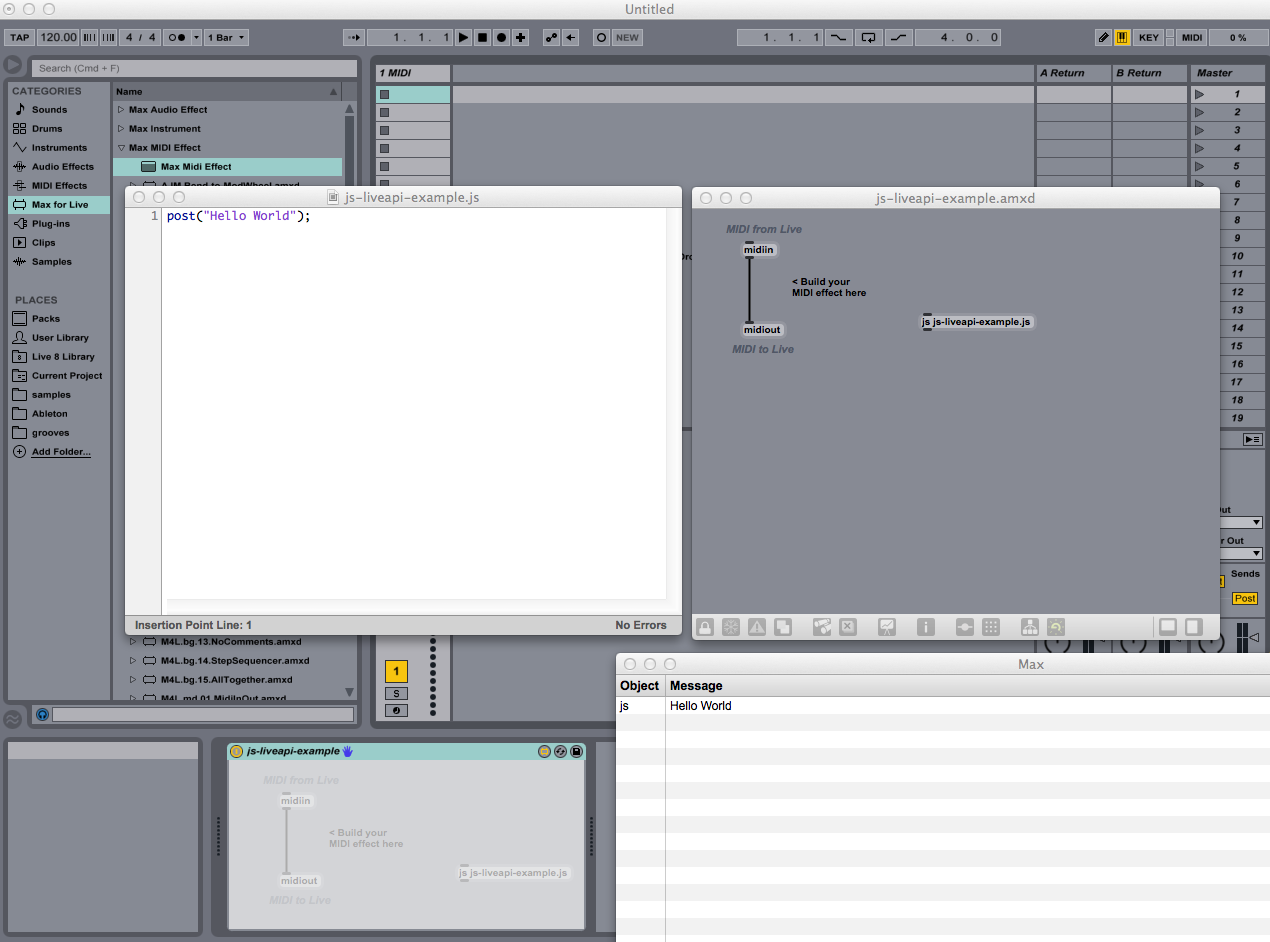Stop playback with the Stop button
The width and height of the screenshot is (1270, 942).
tap(482, 37)
